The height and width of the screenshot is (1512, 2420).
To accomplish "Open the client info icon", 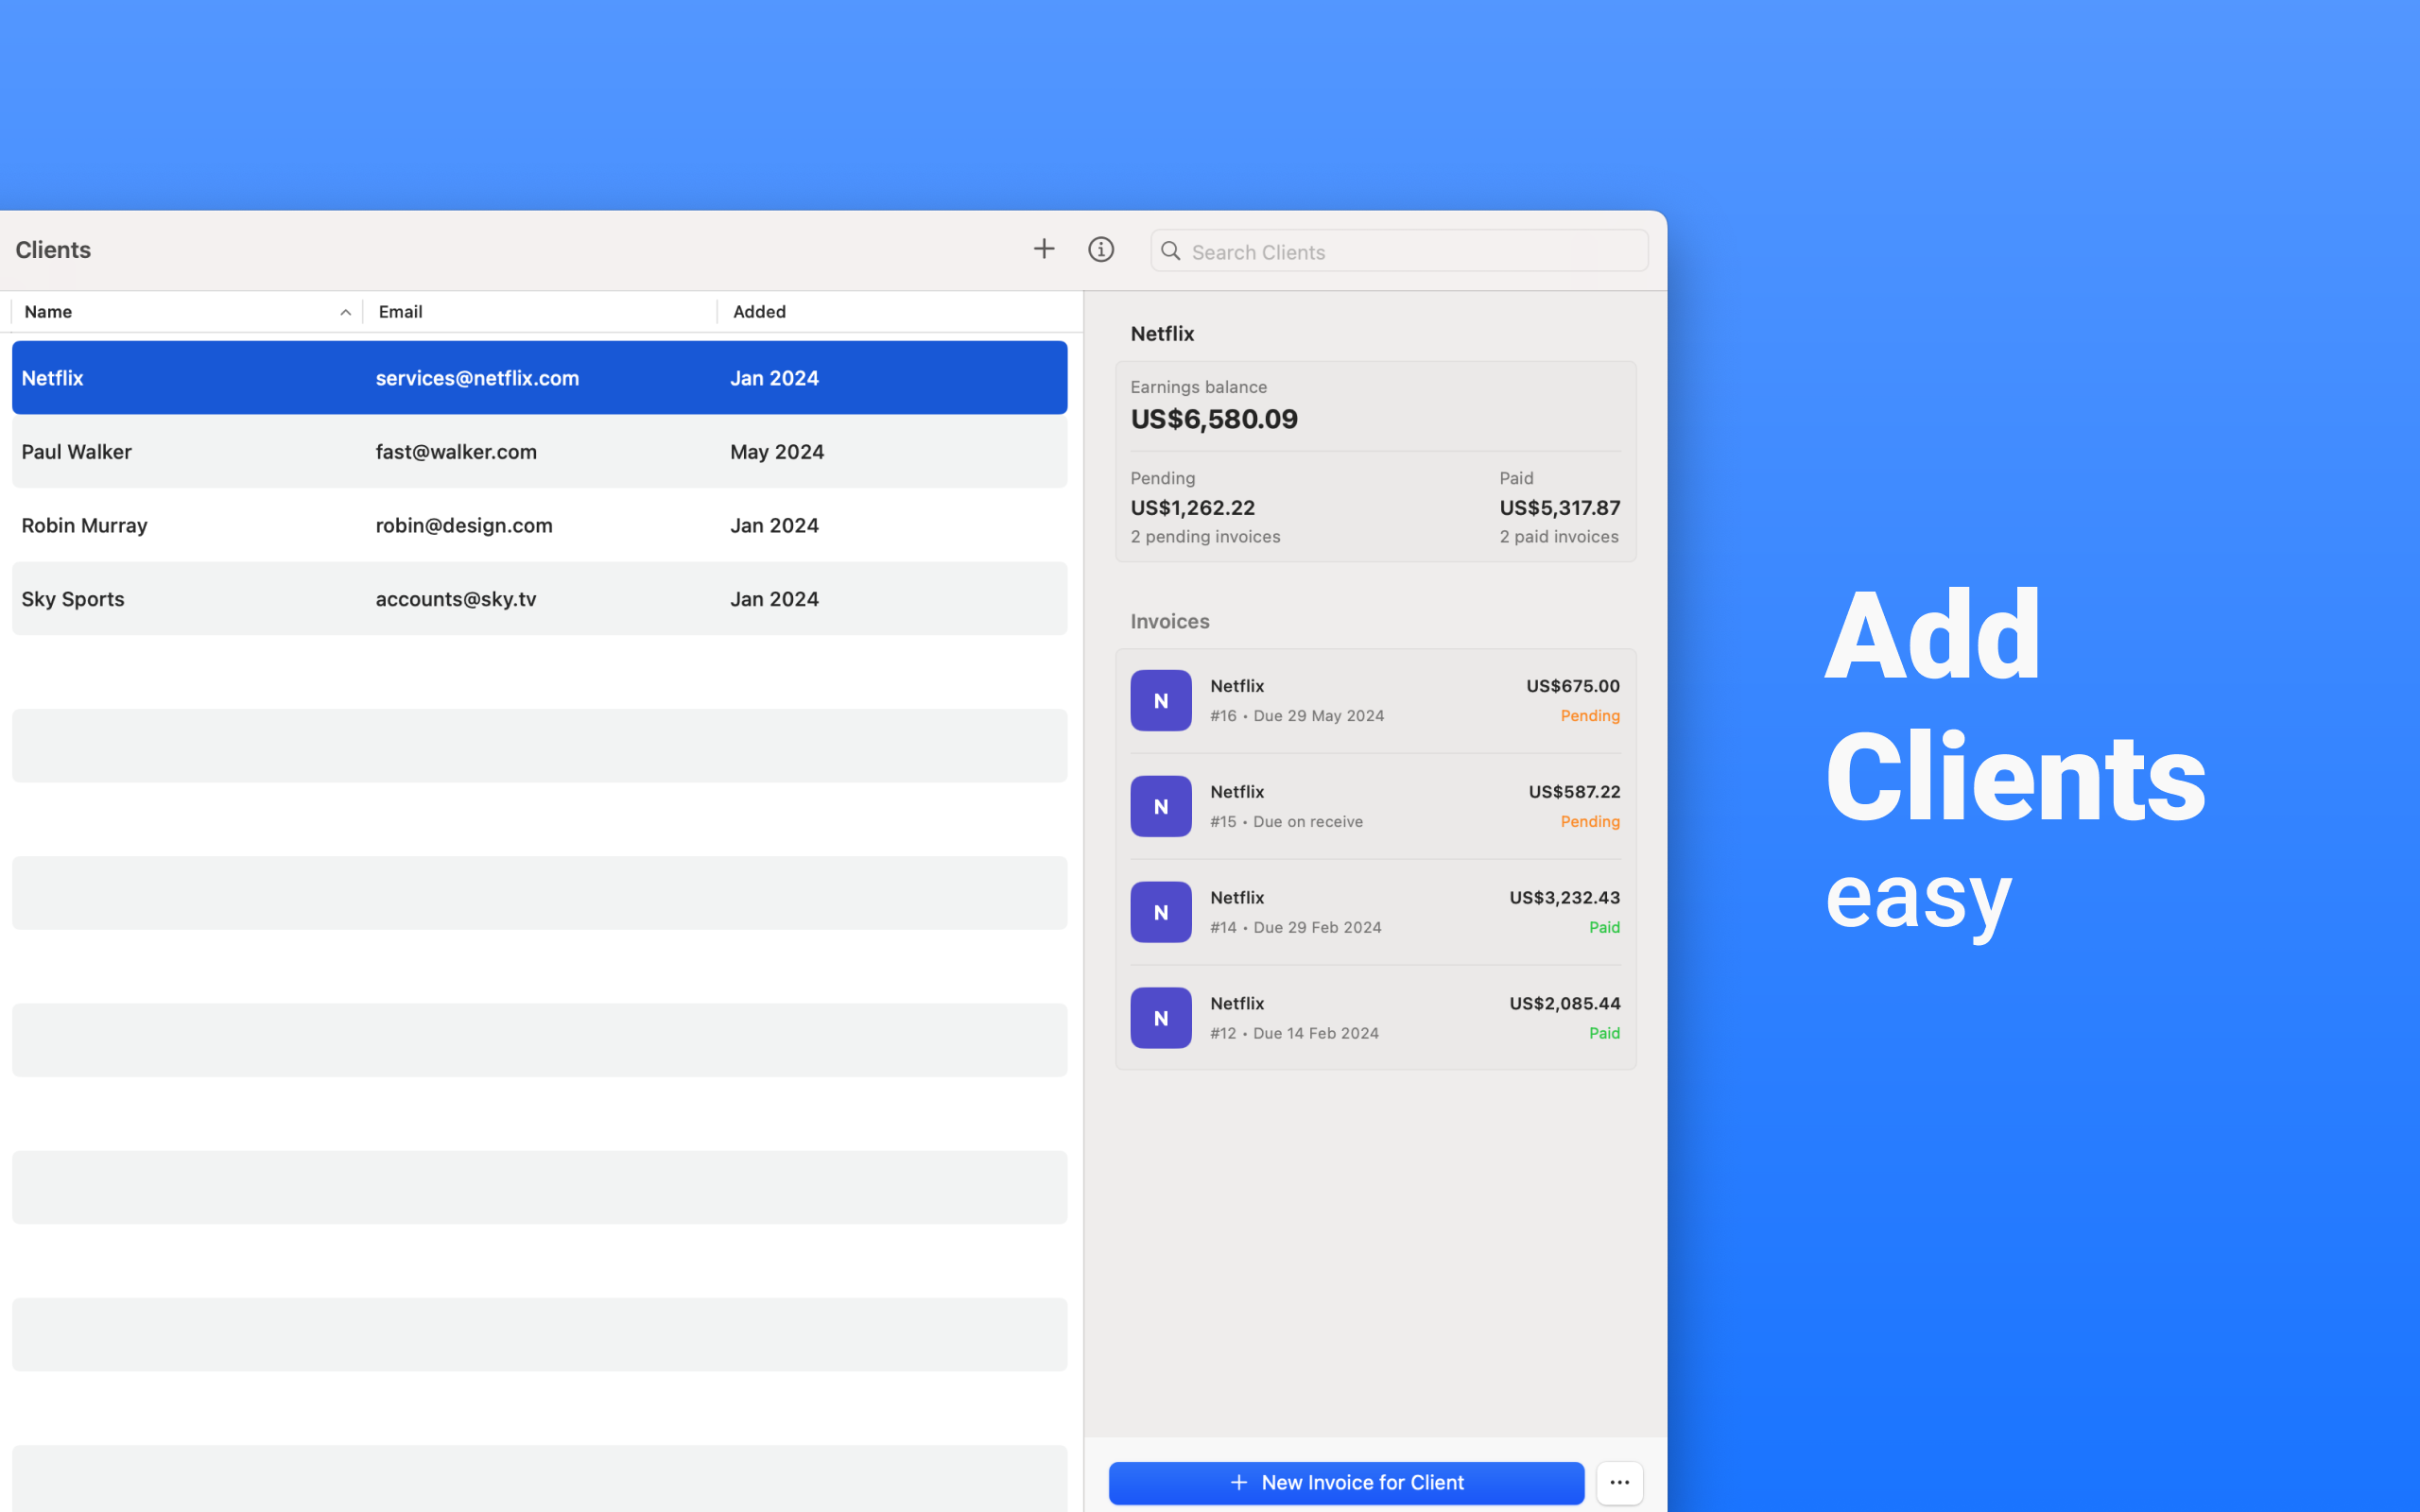I will [x=1101, y=249].
